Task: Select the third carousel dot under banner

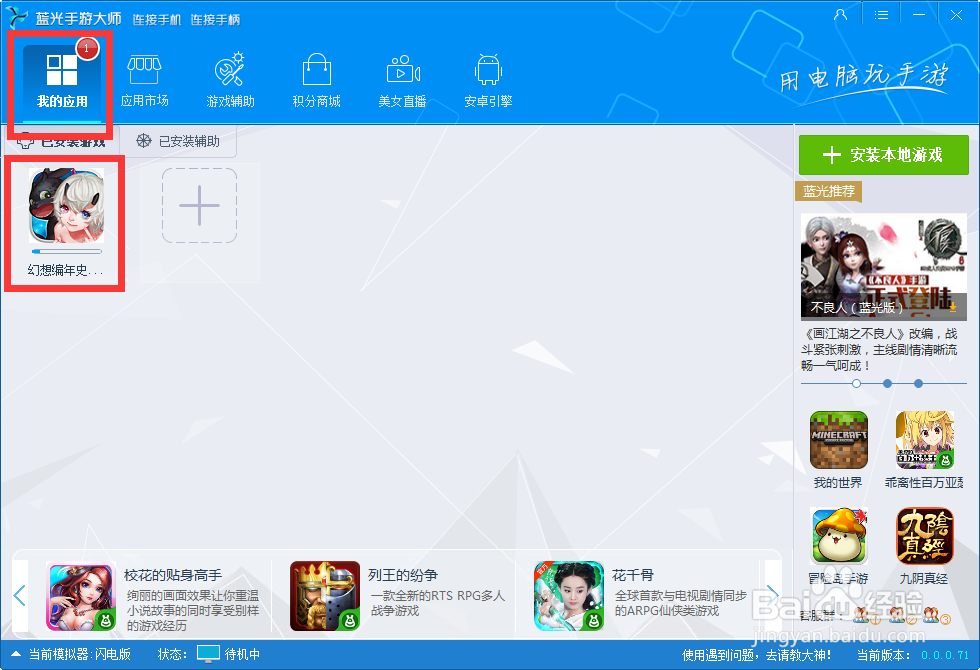Action: pos(918,383)
